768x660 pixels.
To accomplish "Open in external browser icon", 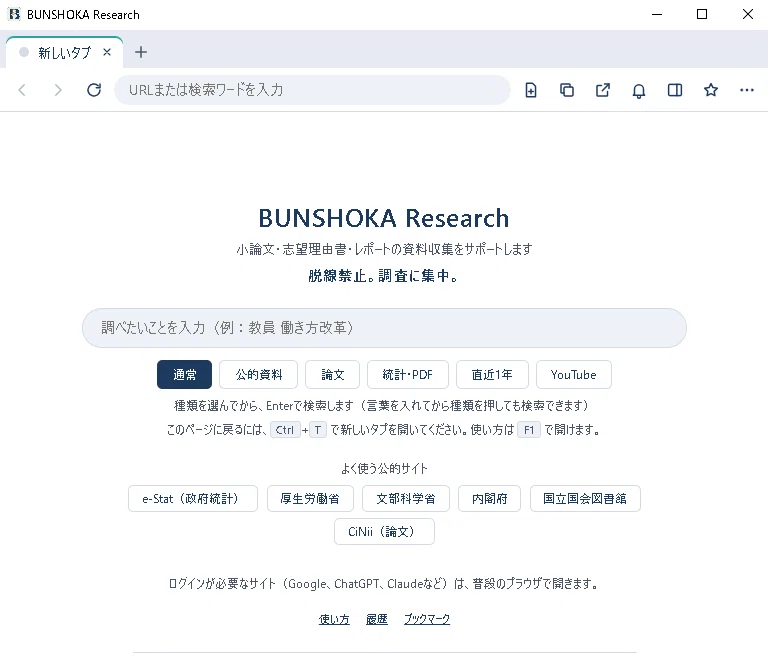I will click(603, 90).
